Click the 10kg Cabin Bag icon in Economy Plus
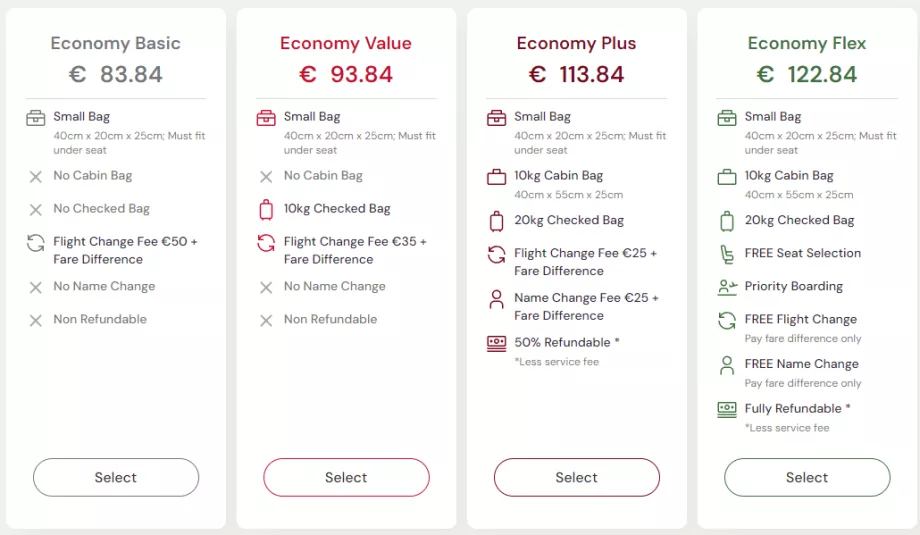This screenshot has height=535, width=920. (x=496, y=177)
